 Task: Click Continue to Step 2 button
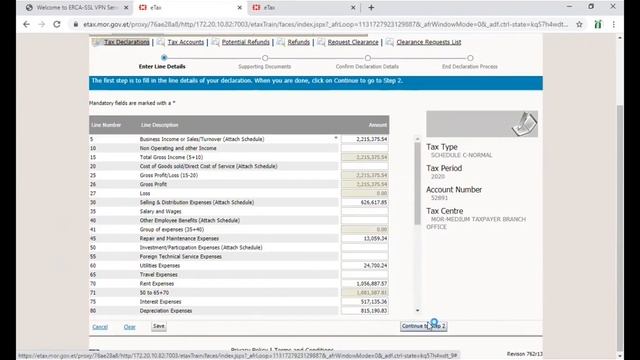[423, 326]
